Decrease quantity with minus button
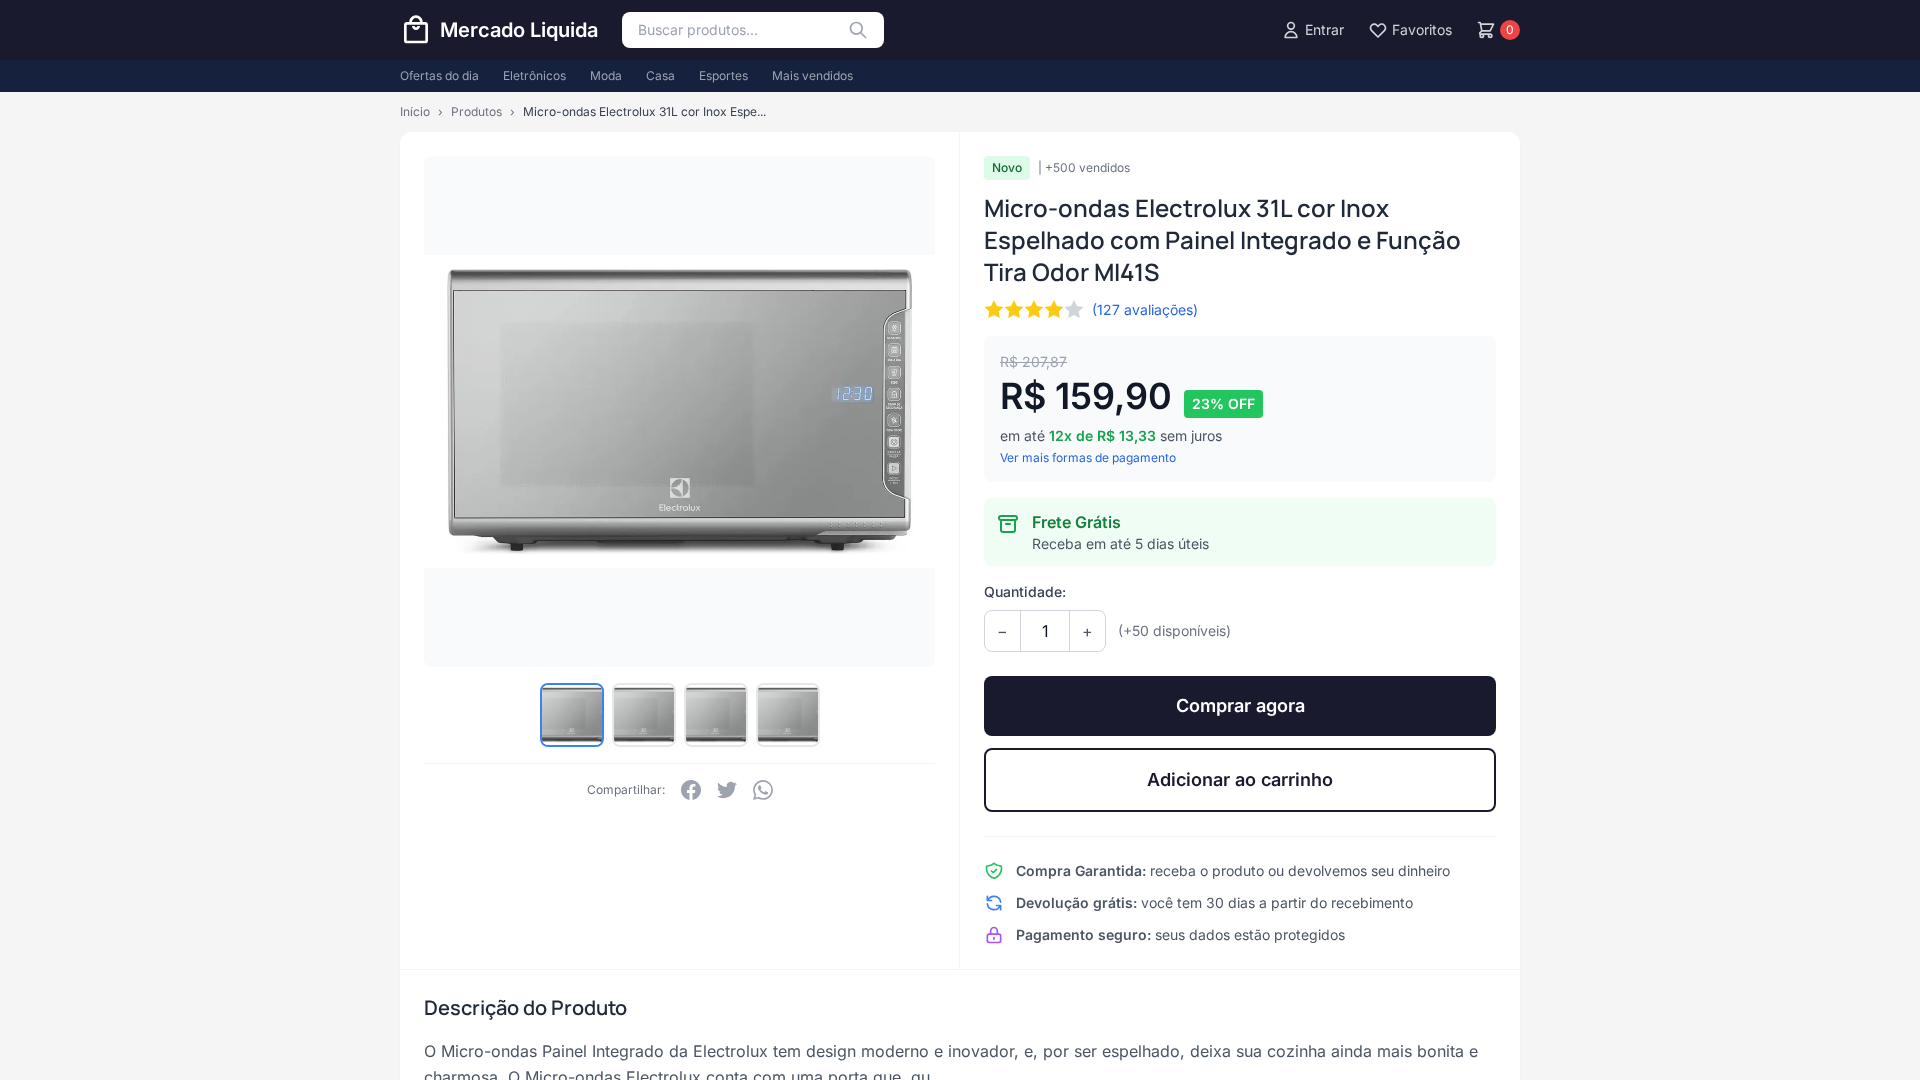Viewport: 1920px width, 1080px height. coord(1002,631)
